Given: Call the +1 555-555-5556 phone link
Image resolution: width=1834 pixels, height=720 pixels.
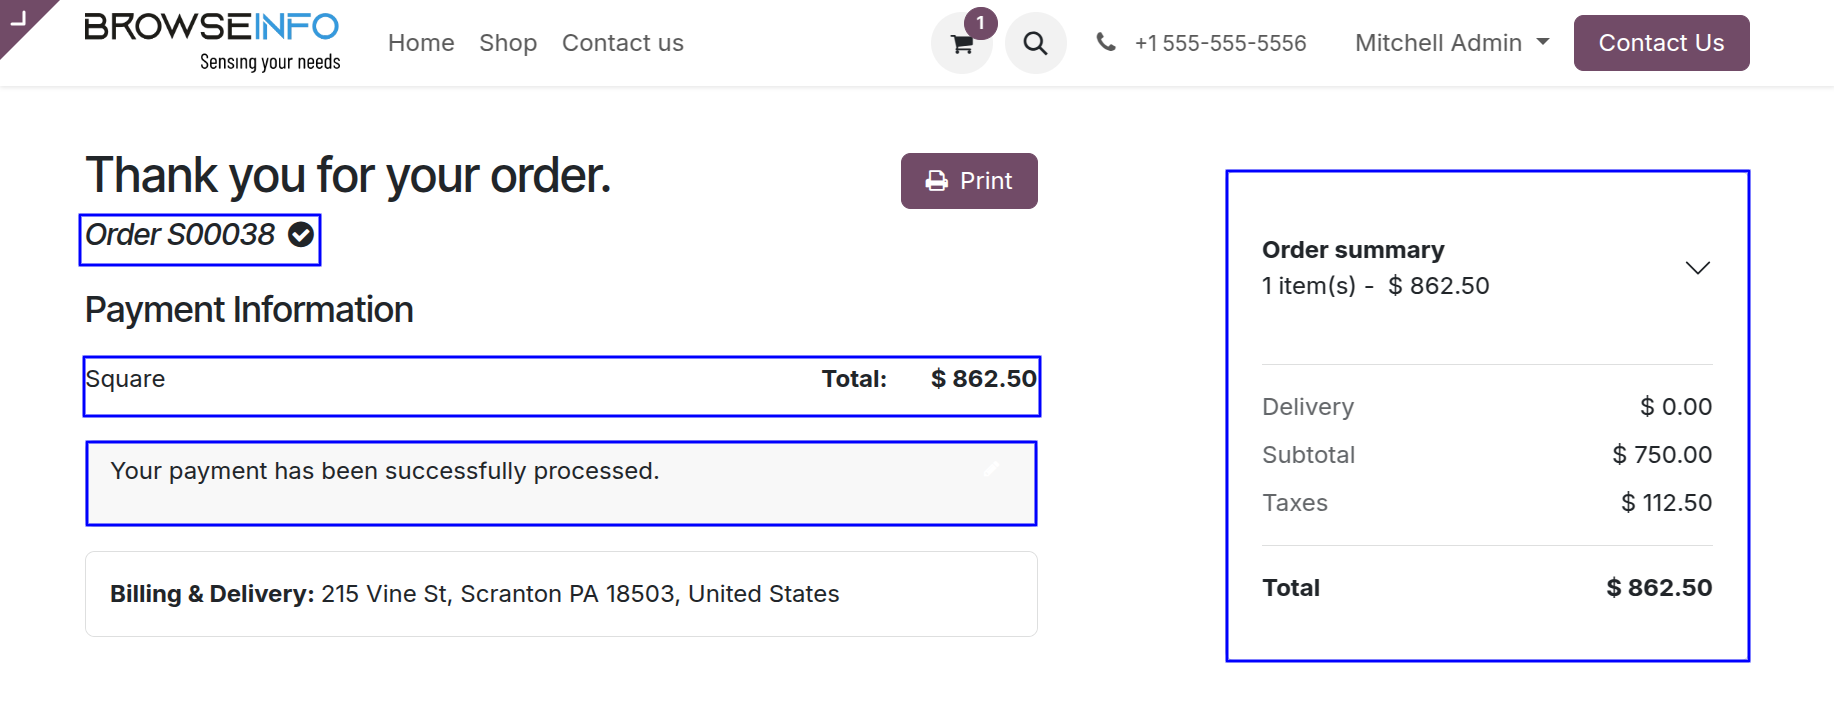Looking at the screenshot, I should (x=1220, y=43).
